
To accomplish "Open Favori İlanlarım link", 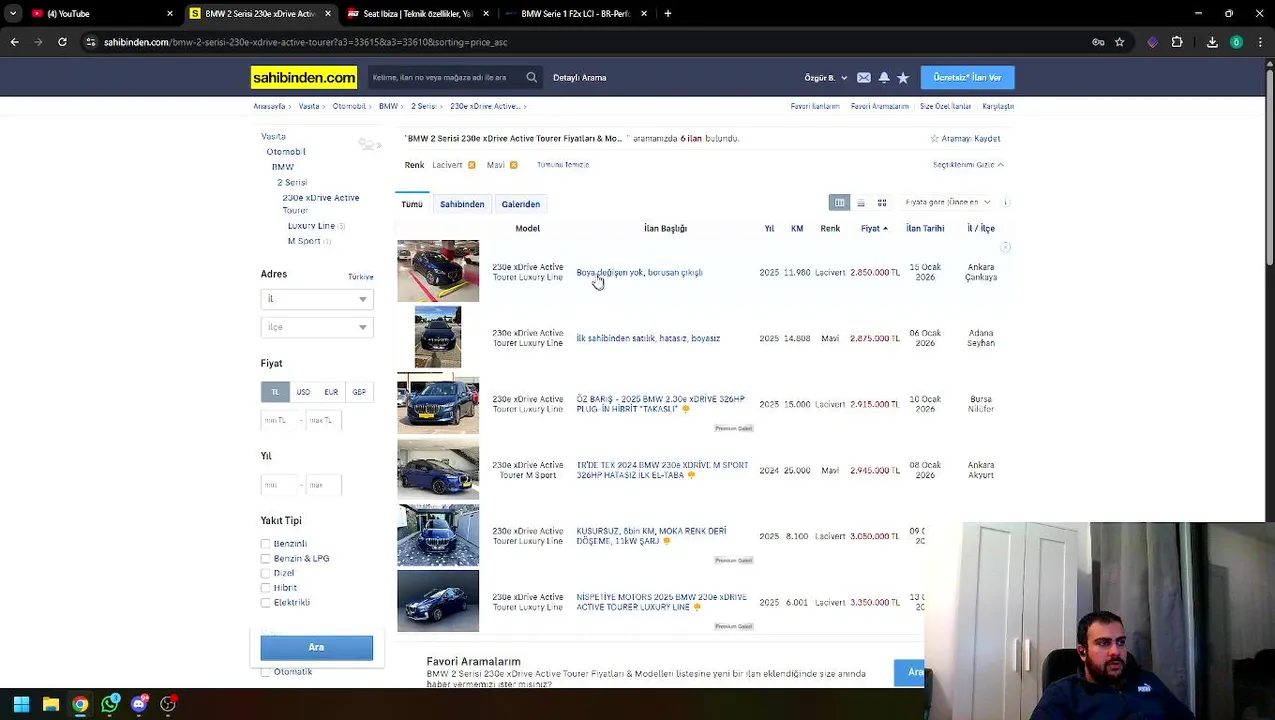I will pyautogui.click(x=815, y=106).
